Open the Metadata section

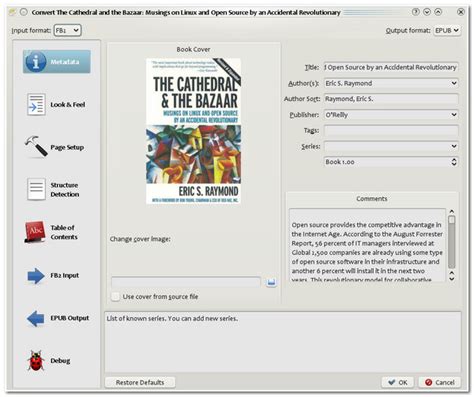click(57, 62)
